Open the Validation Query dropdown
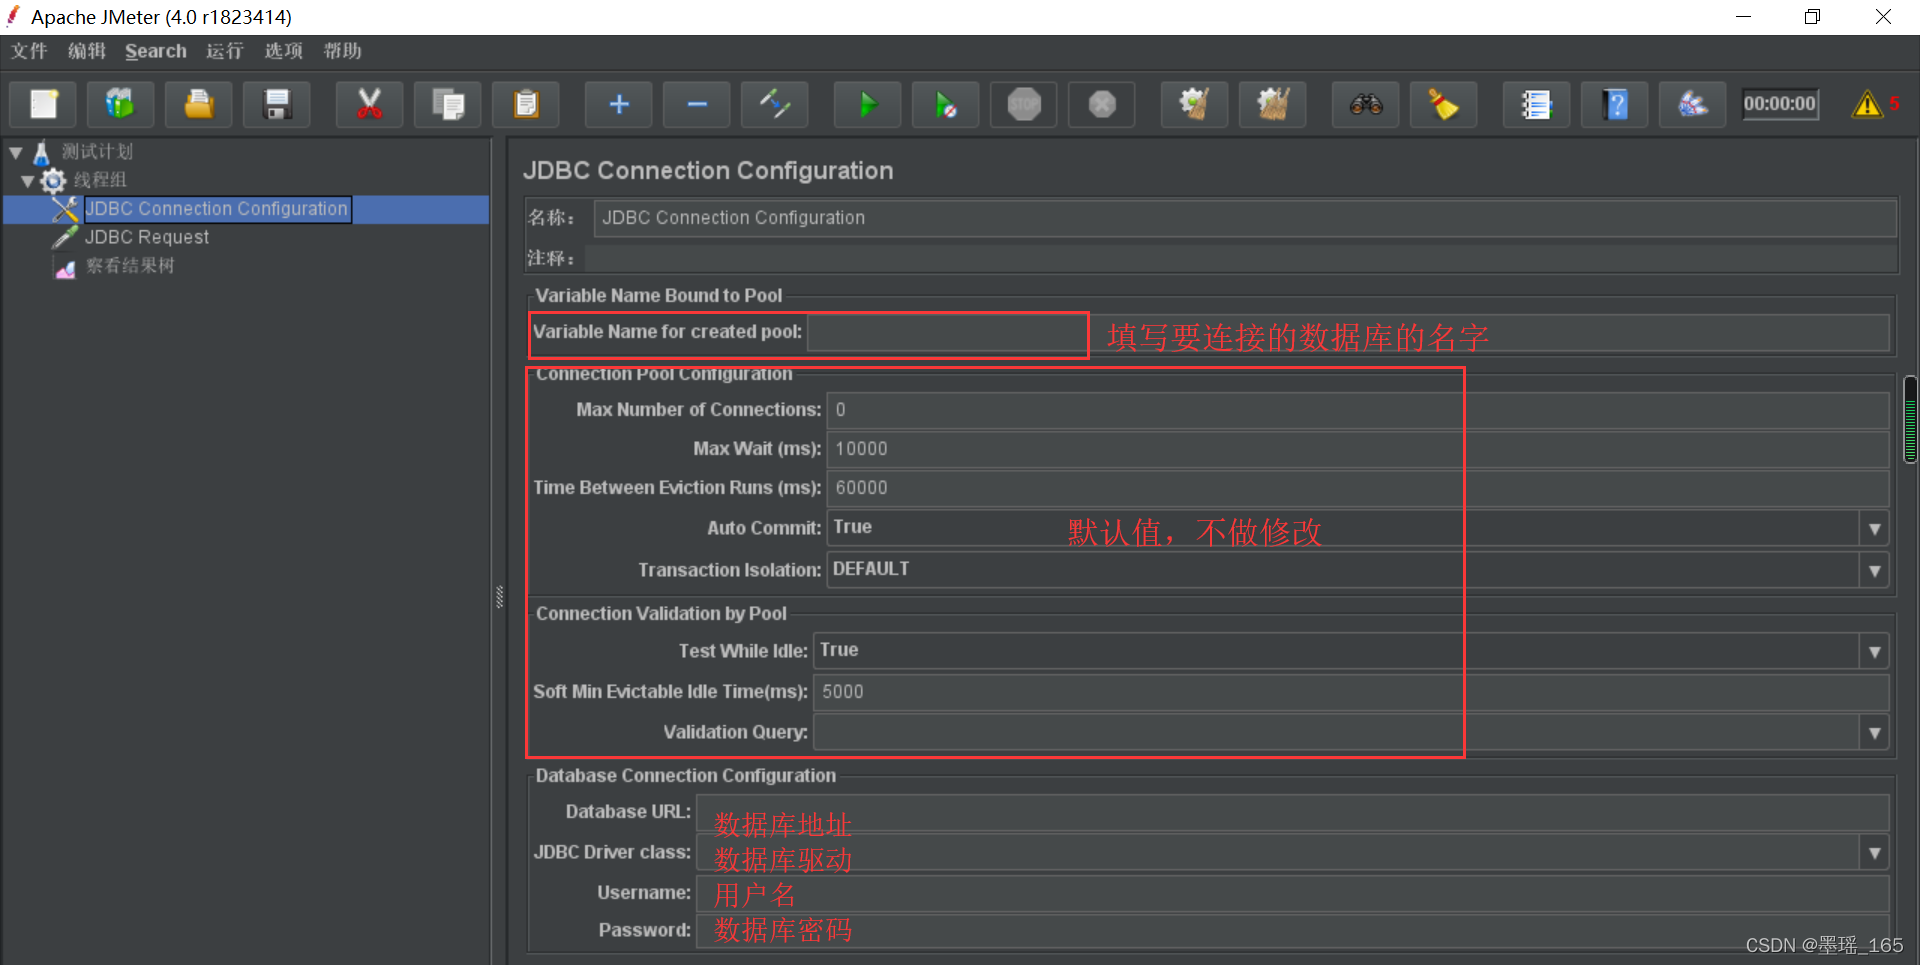1920x965 pixels. tap(1875, 733)
